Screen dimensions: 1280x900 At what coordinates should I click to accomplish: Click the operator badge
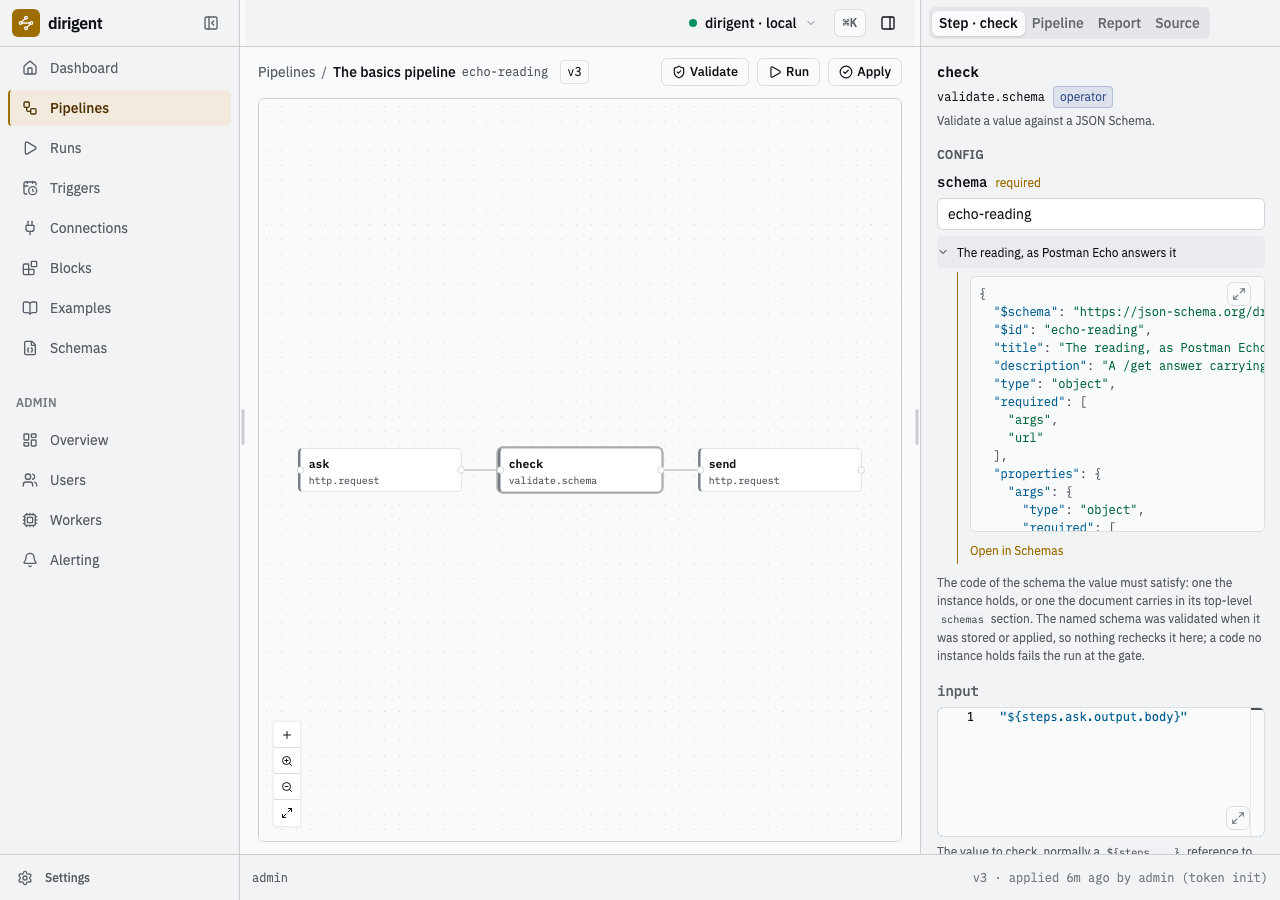1083,97
